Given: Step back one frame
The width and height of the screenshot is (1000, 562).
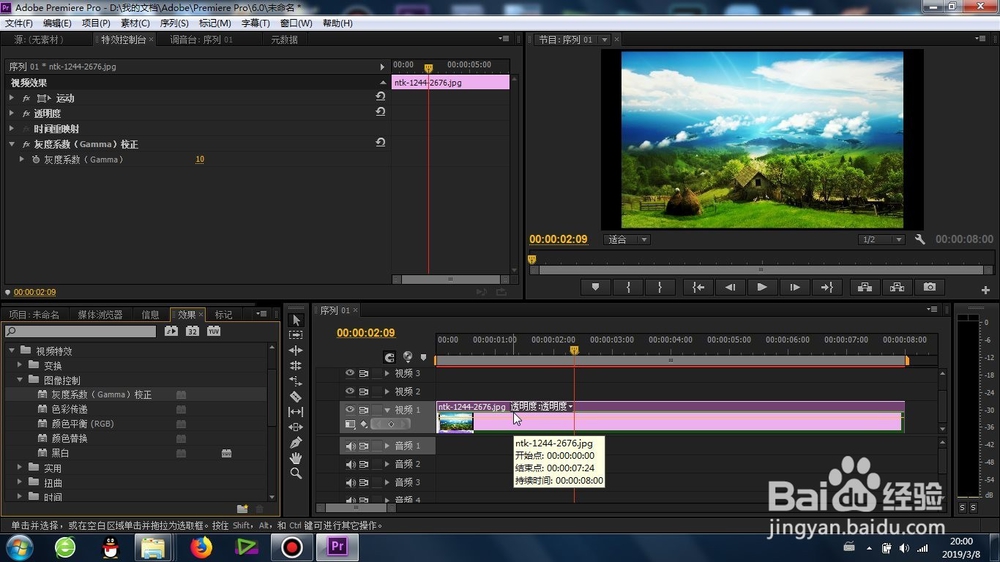Looking at the screenshot, I should coord(730,288).
